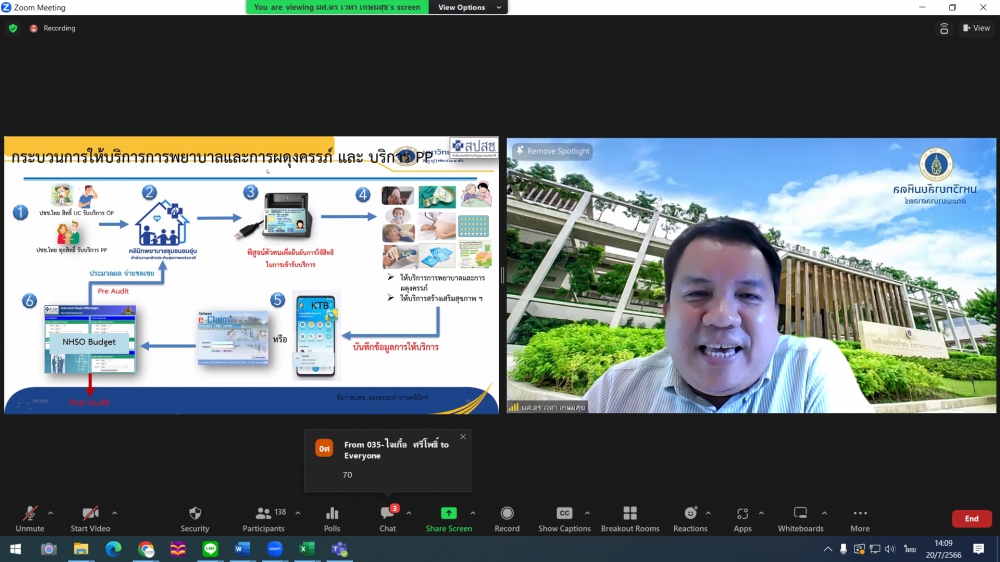Click the spotlighted speaker video tile
Viewport: 1000px width, 562px height.
coord(751,276)
